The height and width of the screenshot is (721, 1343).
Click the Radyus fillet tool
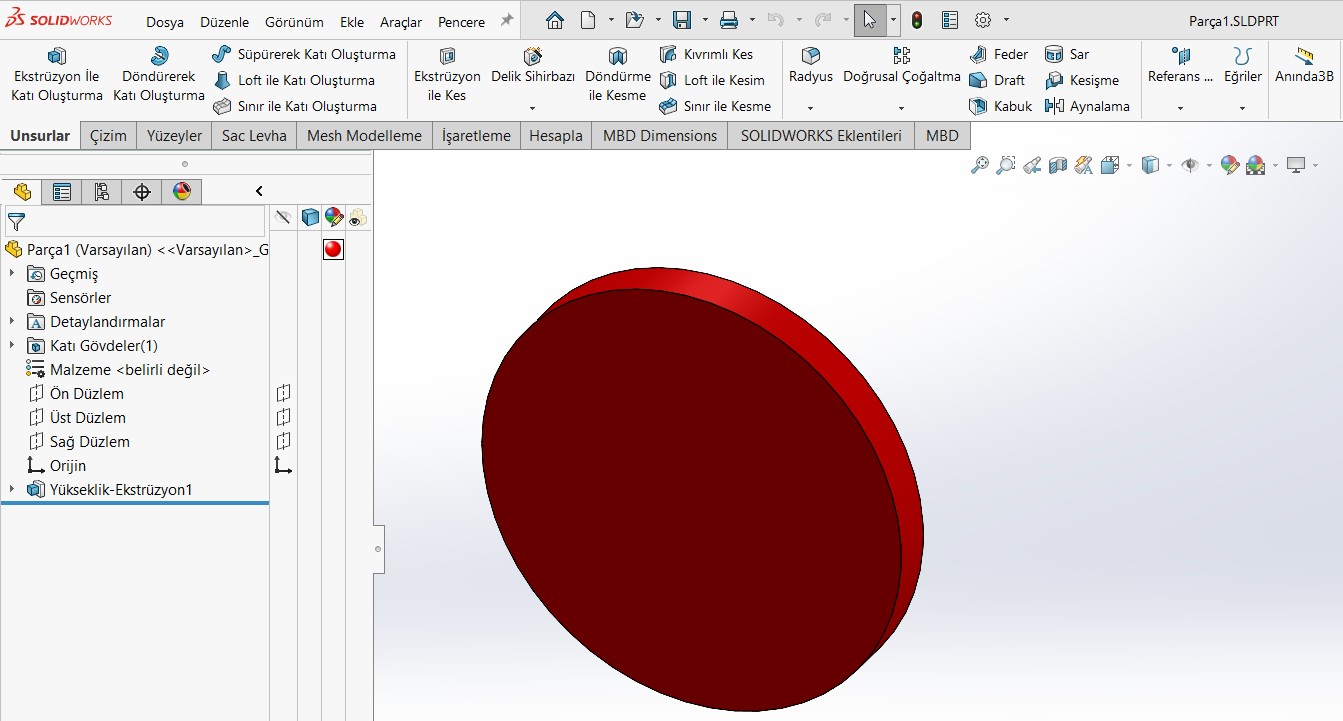[x=811, y=66]
